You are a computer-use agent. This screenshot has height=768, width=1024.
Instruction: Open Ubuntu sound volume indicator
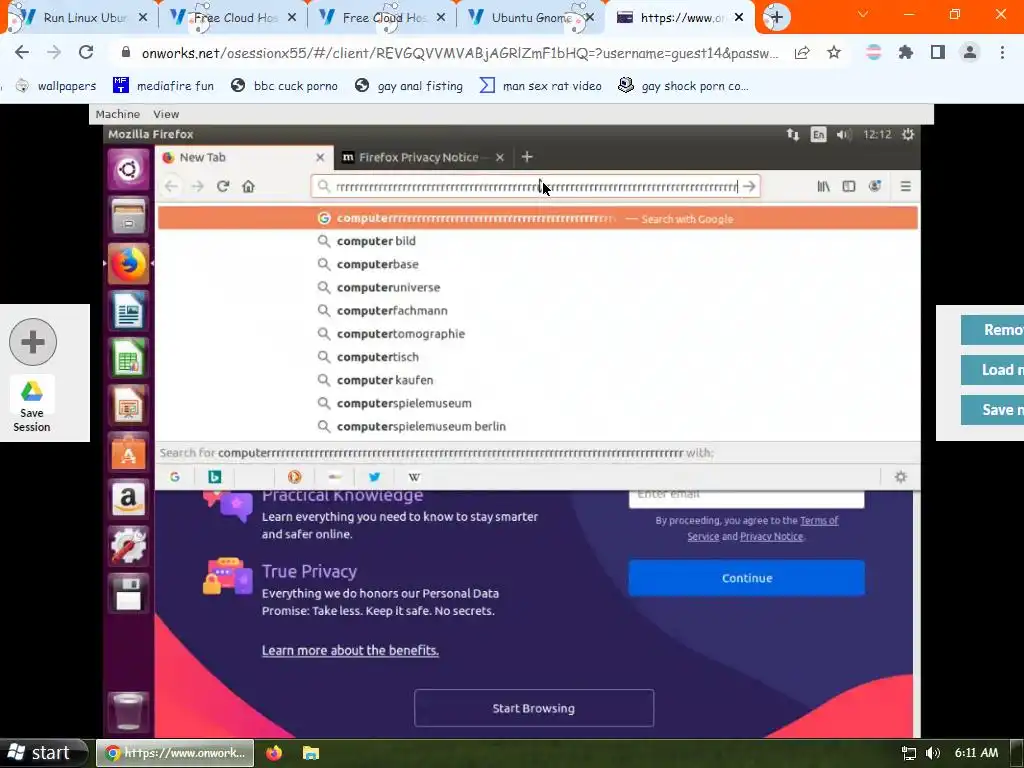(844, 135)
